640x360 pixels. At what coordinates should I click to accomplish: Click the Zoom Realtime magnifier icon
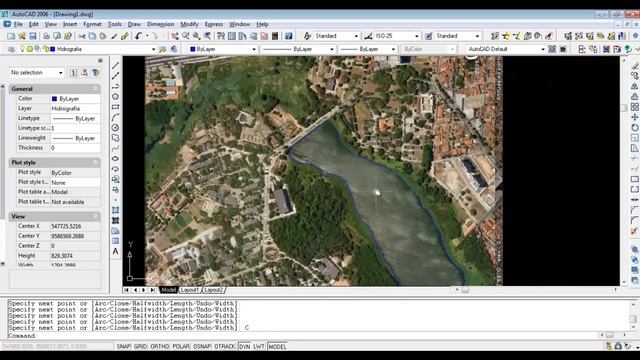point(186,36)
